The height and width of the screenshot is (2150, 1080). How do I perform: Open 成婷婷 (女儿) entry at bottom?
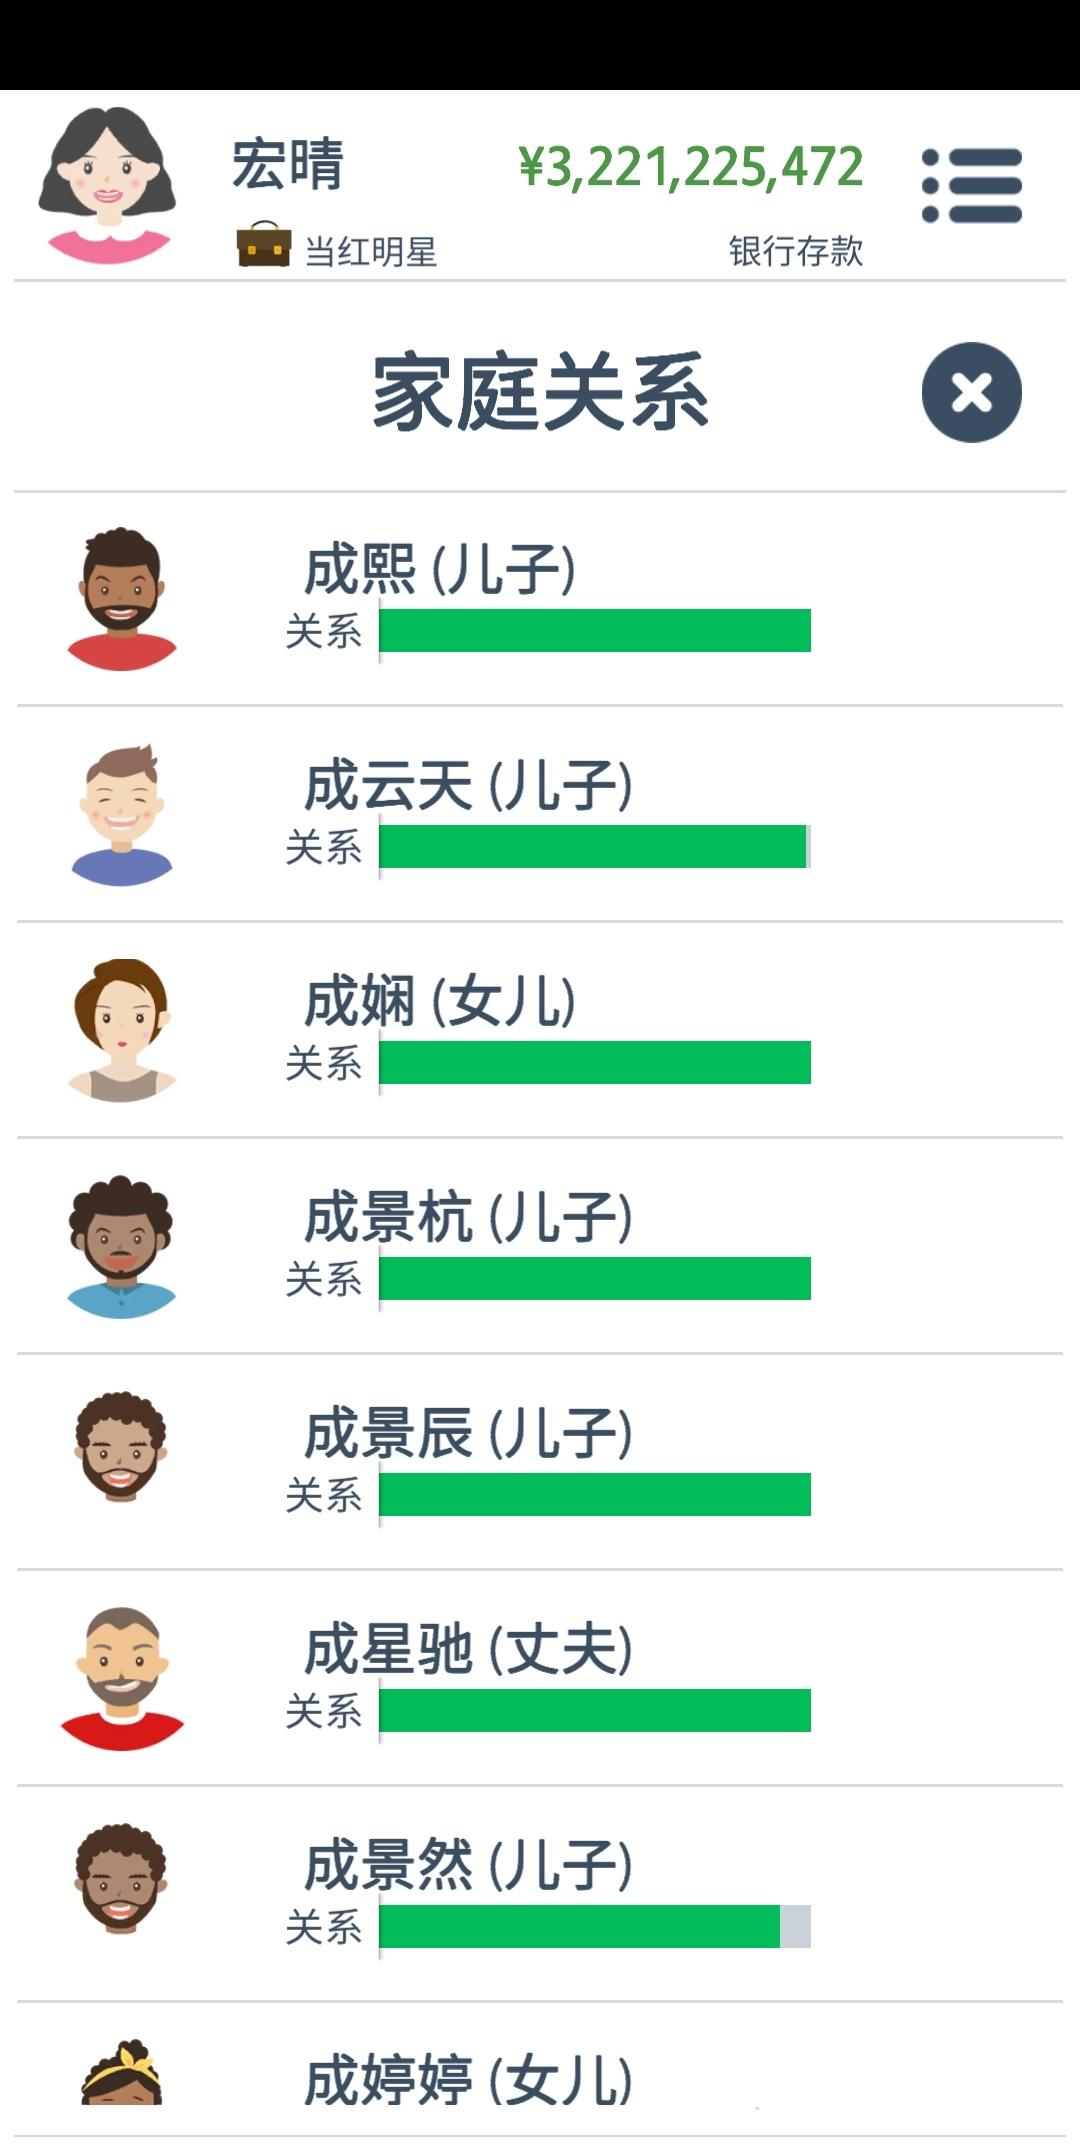coord(468,2081)
